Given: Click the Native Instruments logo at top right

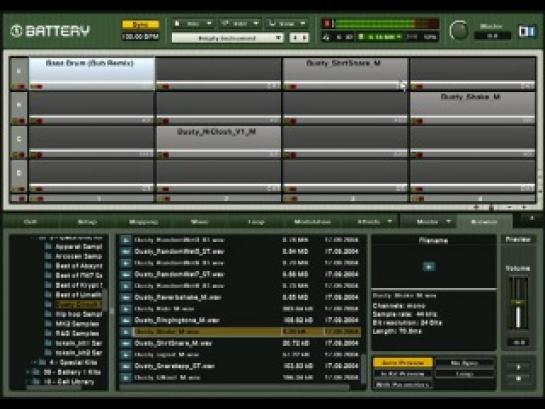Looking at the screenshot, I should pyautogui.click(x=527, y=31).
